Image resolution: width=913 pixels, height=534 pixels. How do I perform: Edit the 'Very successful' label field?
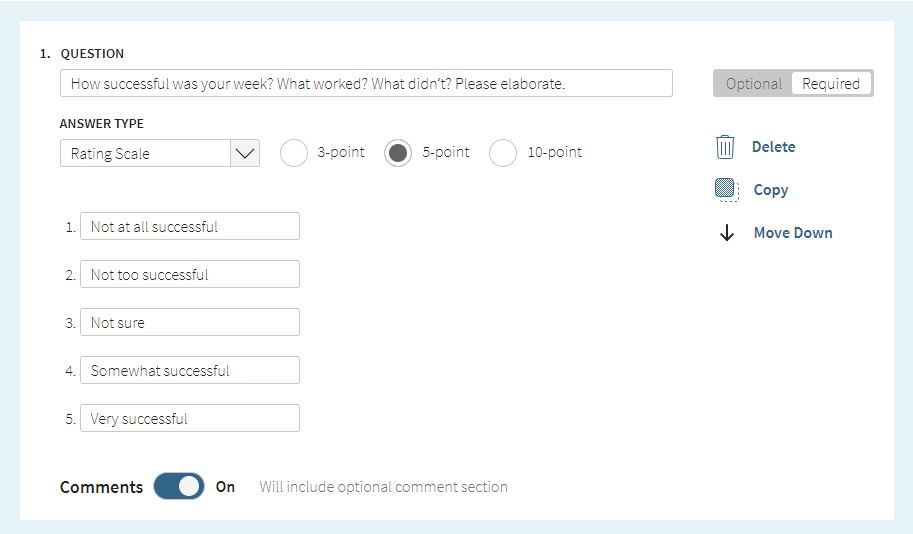189,419
